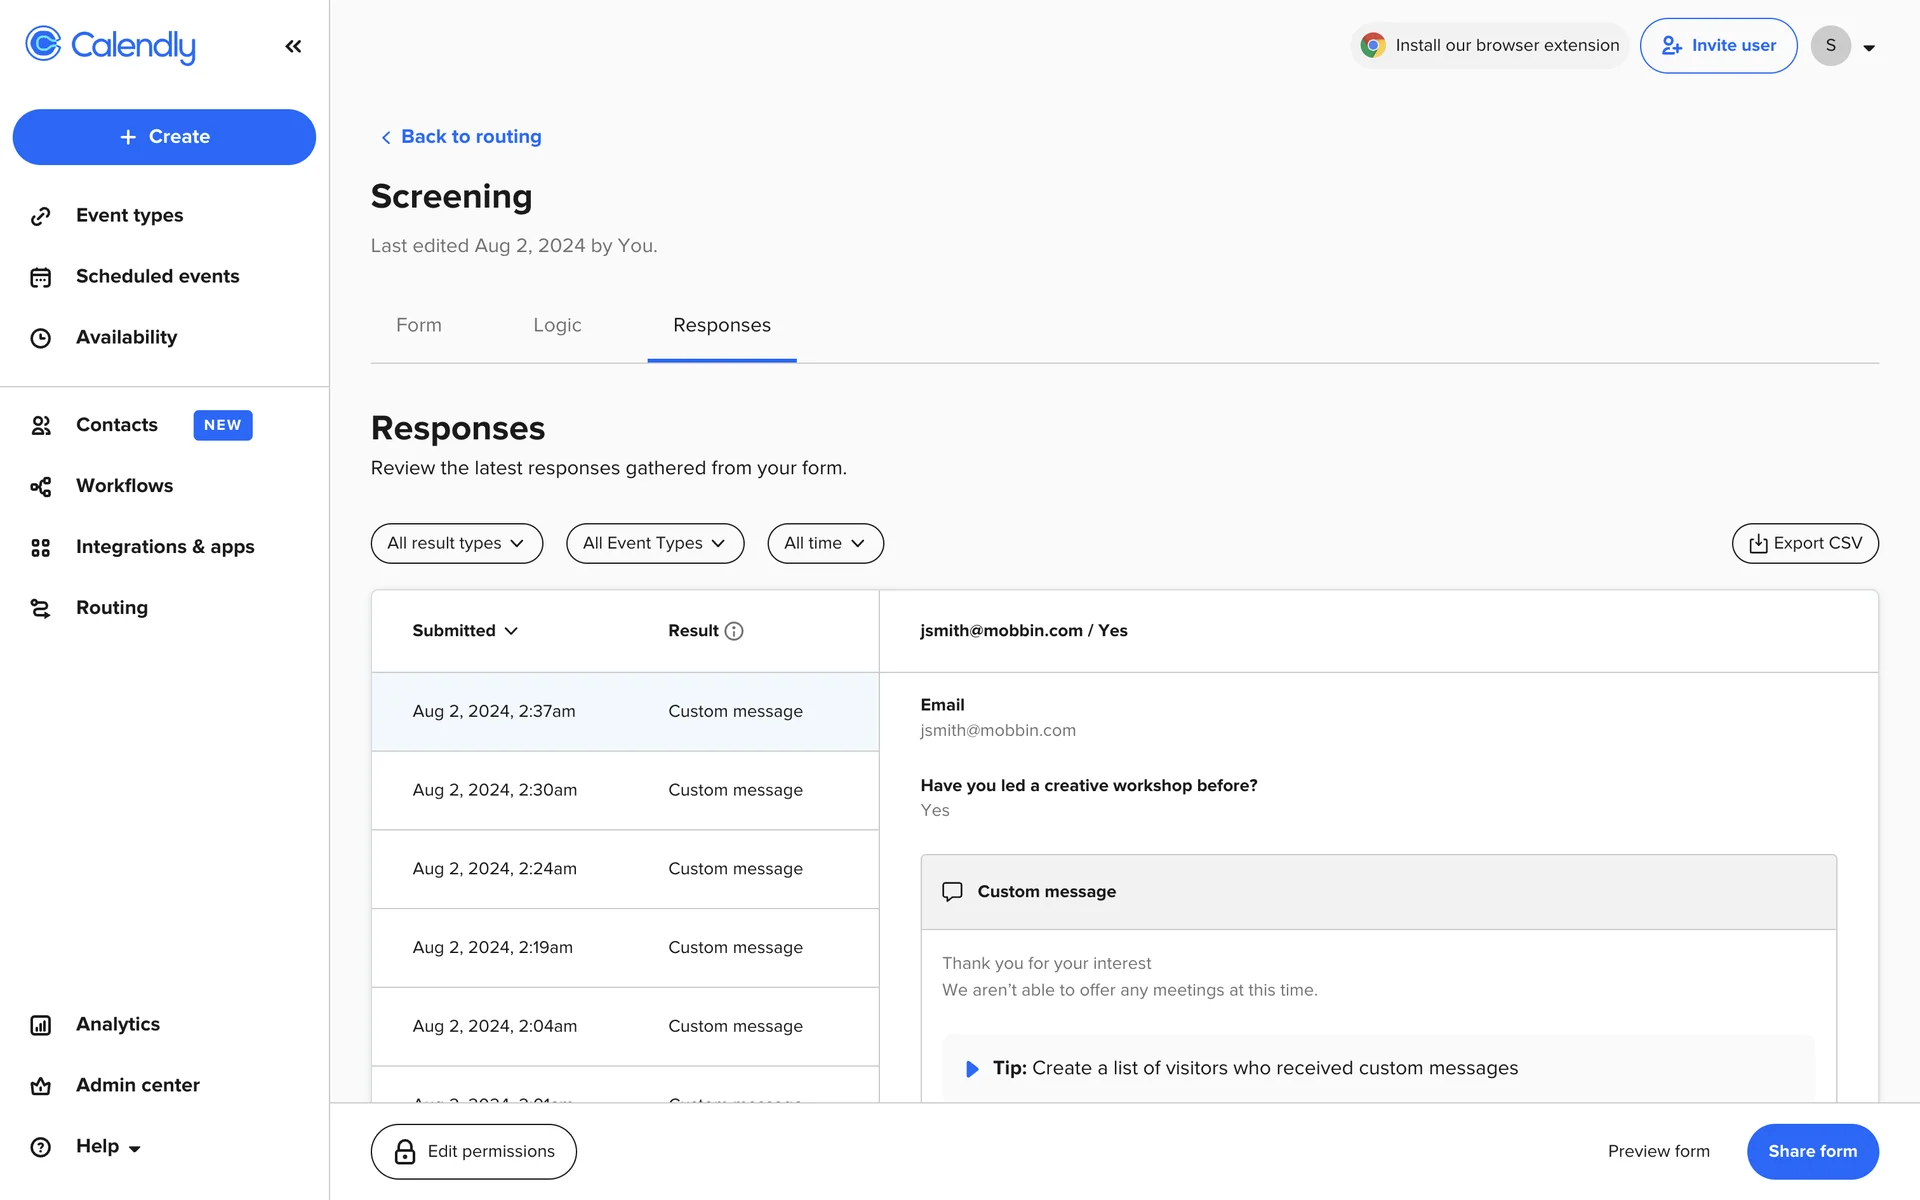Sort by the Submitted column header
The width and height of the screenshot is (1920, 1200).
pos(465,631)
